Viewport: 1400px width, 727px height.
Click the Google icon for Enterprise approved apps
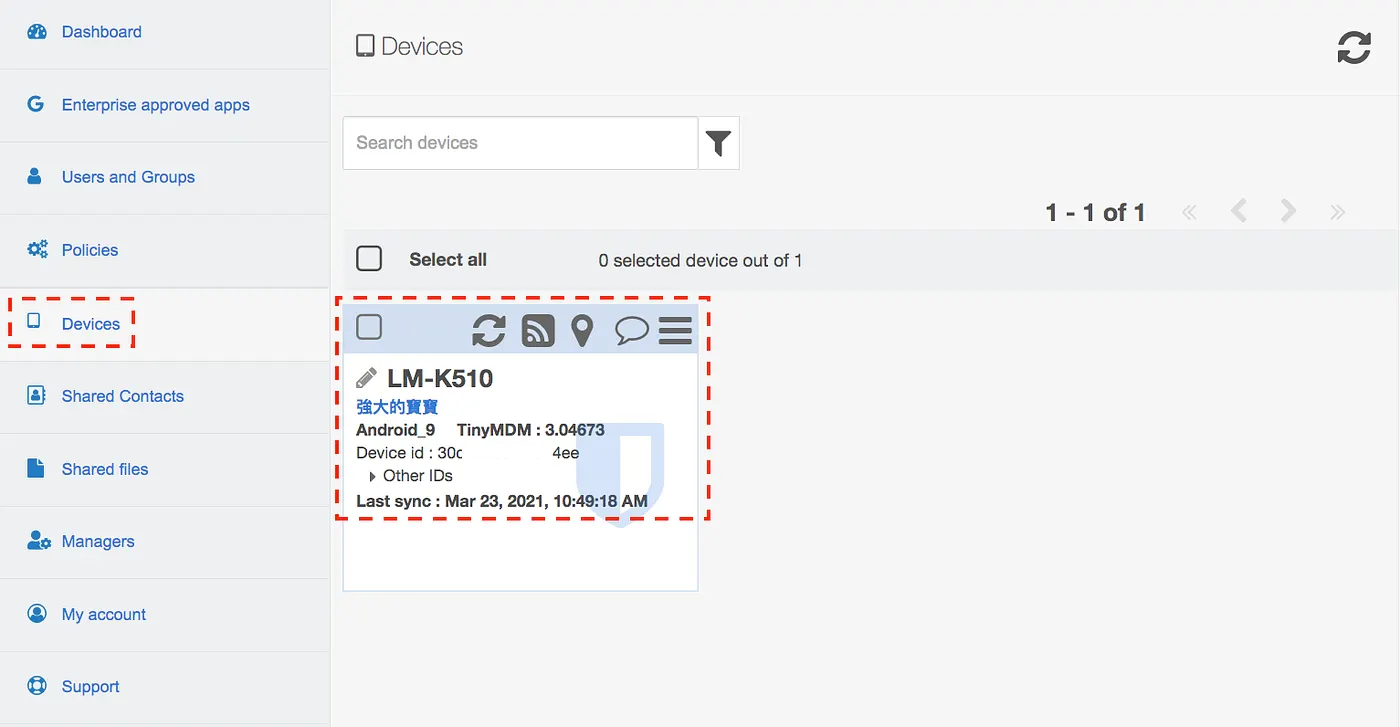tap(36, 104)
